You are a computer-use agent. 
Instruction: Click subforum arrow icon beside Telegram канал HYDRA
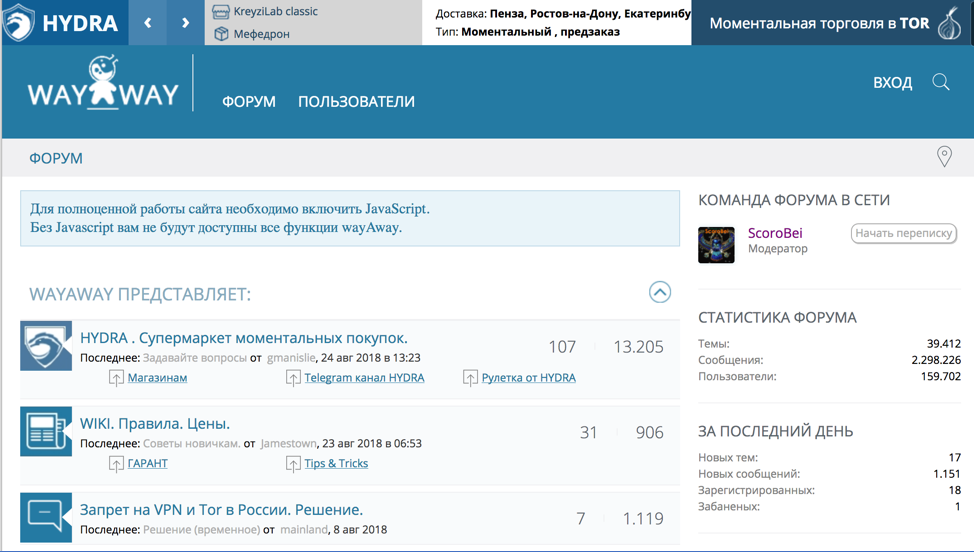pos(293,378)
